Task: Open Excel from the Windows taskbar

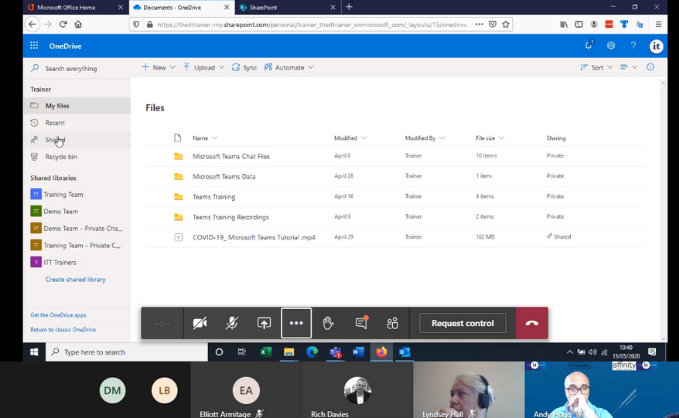Action: coord(265,352)
